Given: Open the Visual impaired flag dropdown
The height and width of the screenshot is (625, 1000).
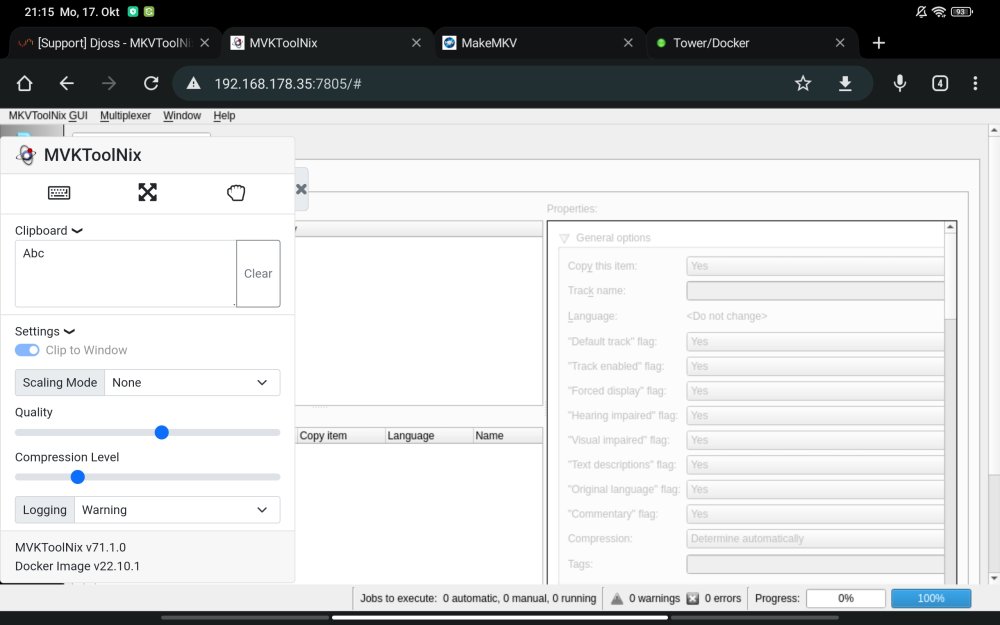Looking at the screenshot, I should pyautogui.click(x=815, y=440).
